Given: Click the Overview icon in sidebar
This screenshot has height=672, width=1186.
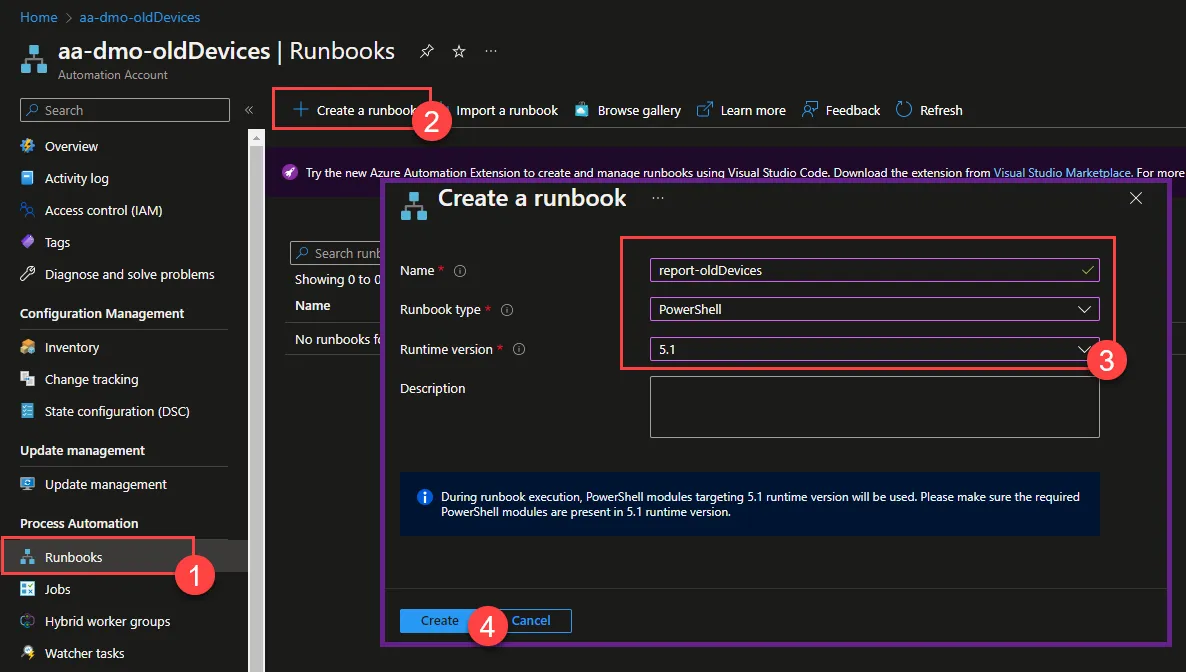Looking at the screenshot, I should pyautogui.click(x=28, y=145).
